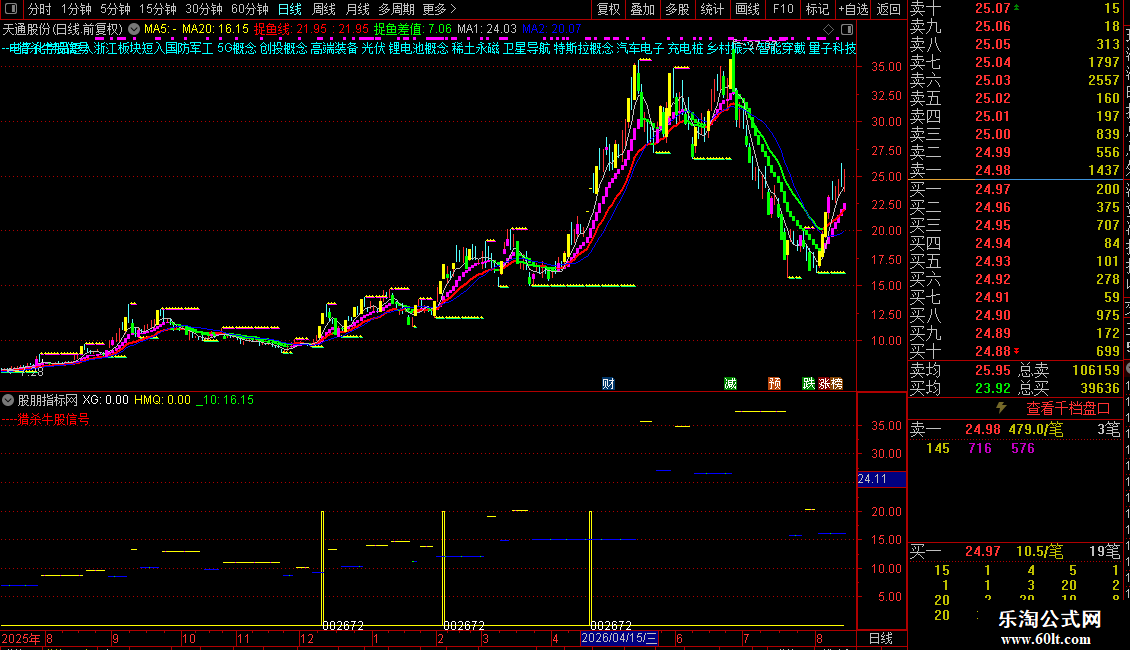This screenshot has width=1130, height=650.
Task: Click the 多股 button
Action: (x=677, y=9)
